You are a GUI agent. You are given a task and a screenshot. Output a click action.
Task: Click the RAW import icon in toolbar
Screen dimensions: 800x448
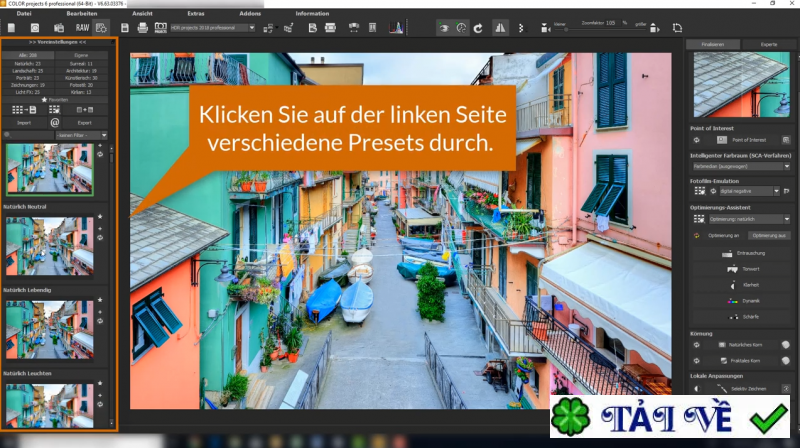pos(80,27)
